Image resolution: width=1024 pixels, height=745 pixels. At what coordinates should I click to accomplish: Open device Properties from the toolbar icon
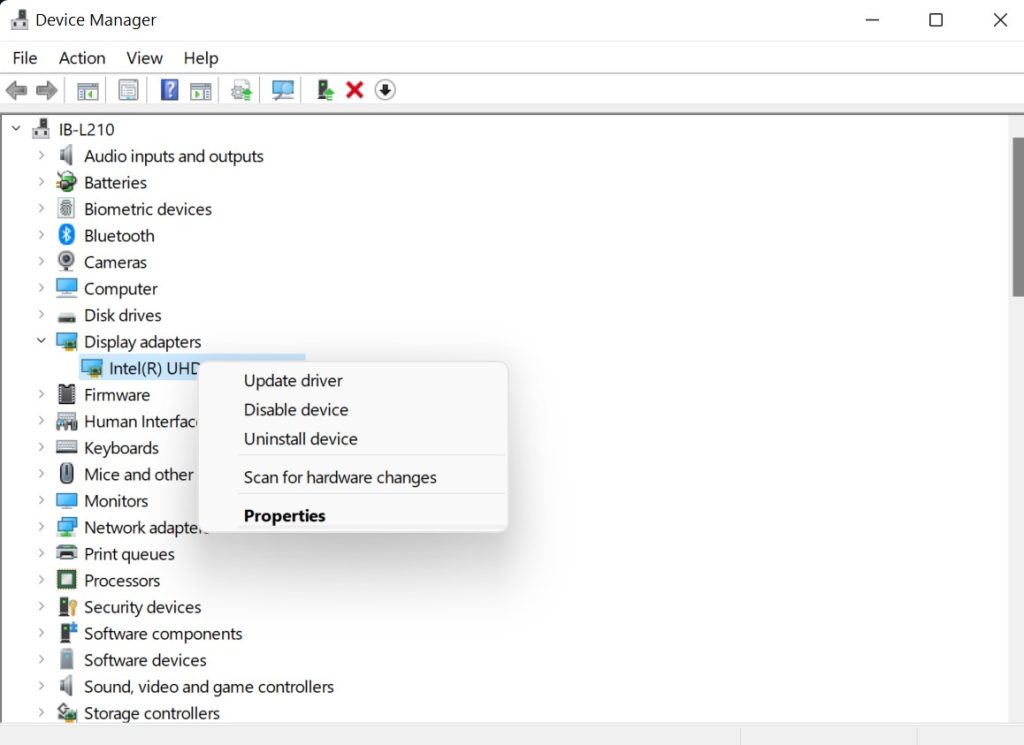click(129, 89)
